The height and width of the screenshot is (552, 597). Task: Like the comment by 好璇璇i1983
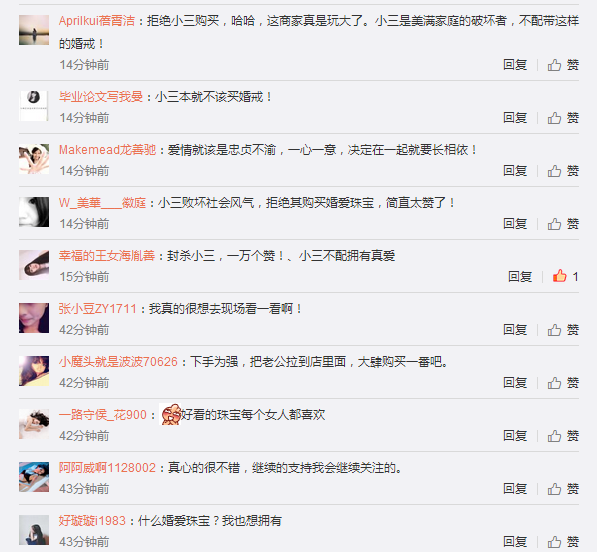pyautogui.click(x=563, y=541)
